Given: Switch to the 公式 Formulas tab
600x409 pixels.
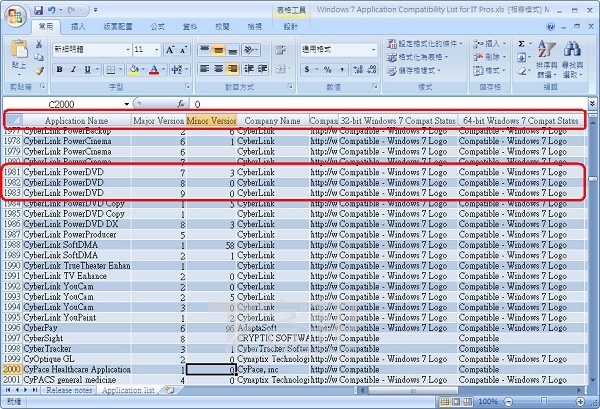Looking at the screenshot, I should (157, 26).
